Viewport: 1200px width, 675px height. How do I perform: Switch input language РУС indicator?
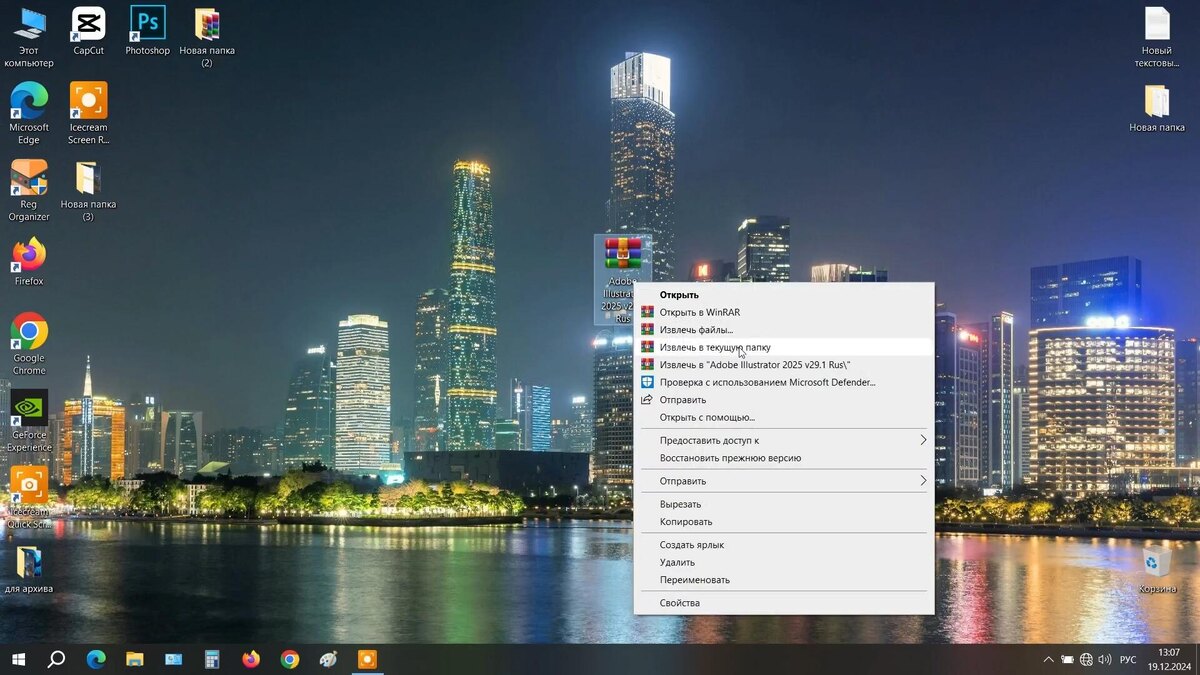pyautogui.click(x=1128, y=659)
